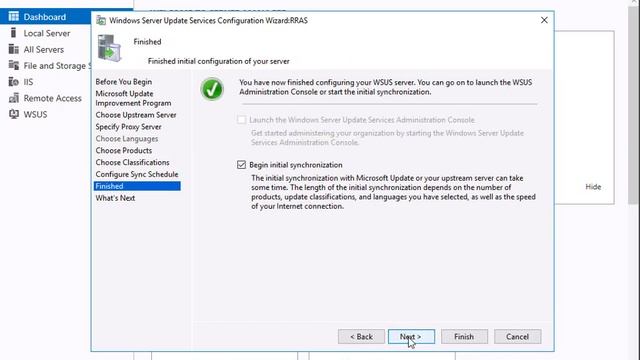
Task: Select All Servers in sidebar
Action: [44, 49]
